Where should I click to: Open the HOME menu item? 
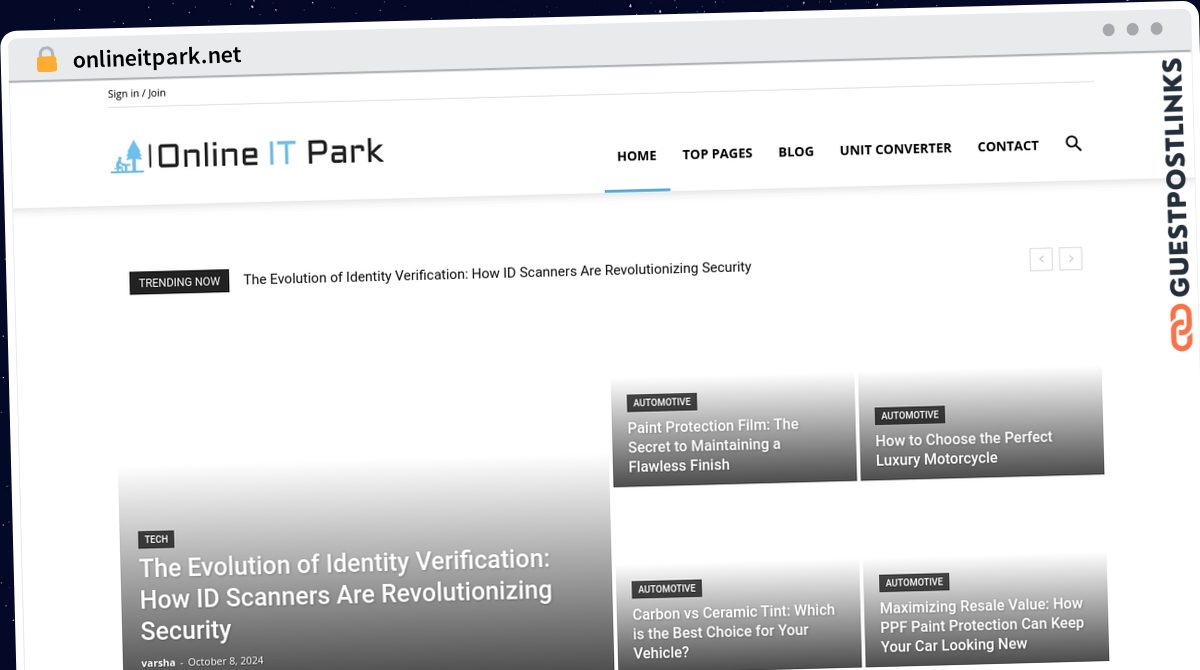[x=637, y=156]
